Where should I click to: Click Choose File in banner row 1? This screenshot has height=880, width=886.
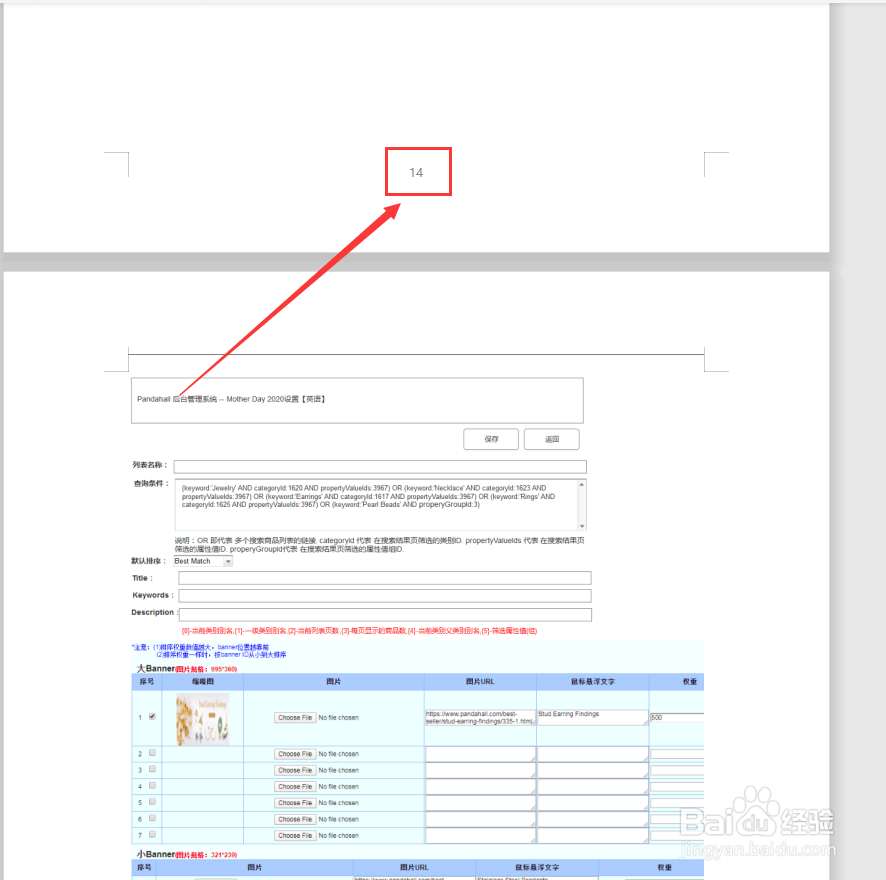(x=295, y=718)
